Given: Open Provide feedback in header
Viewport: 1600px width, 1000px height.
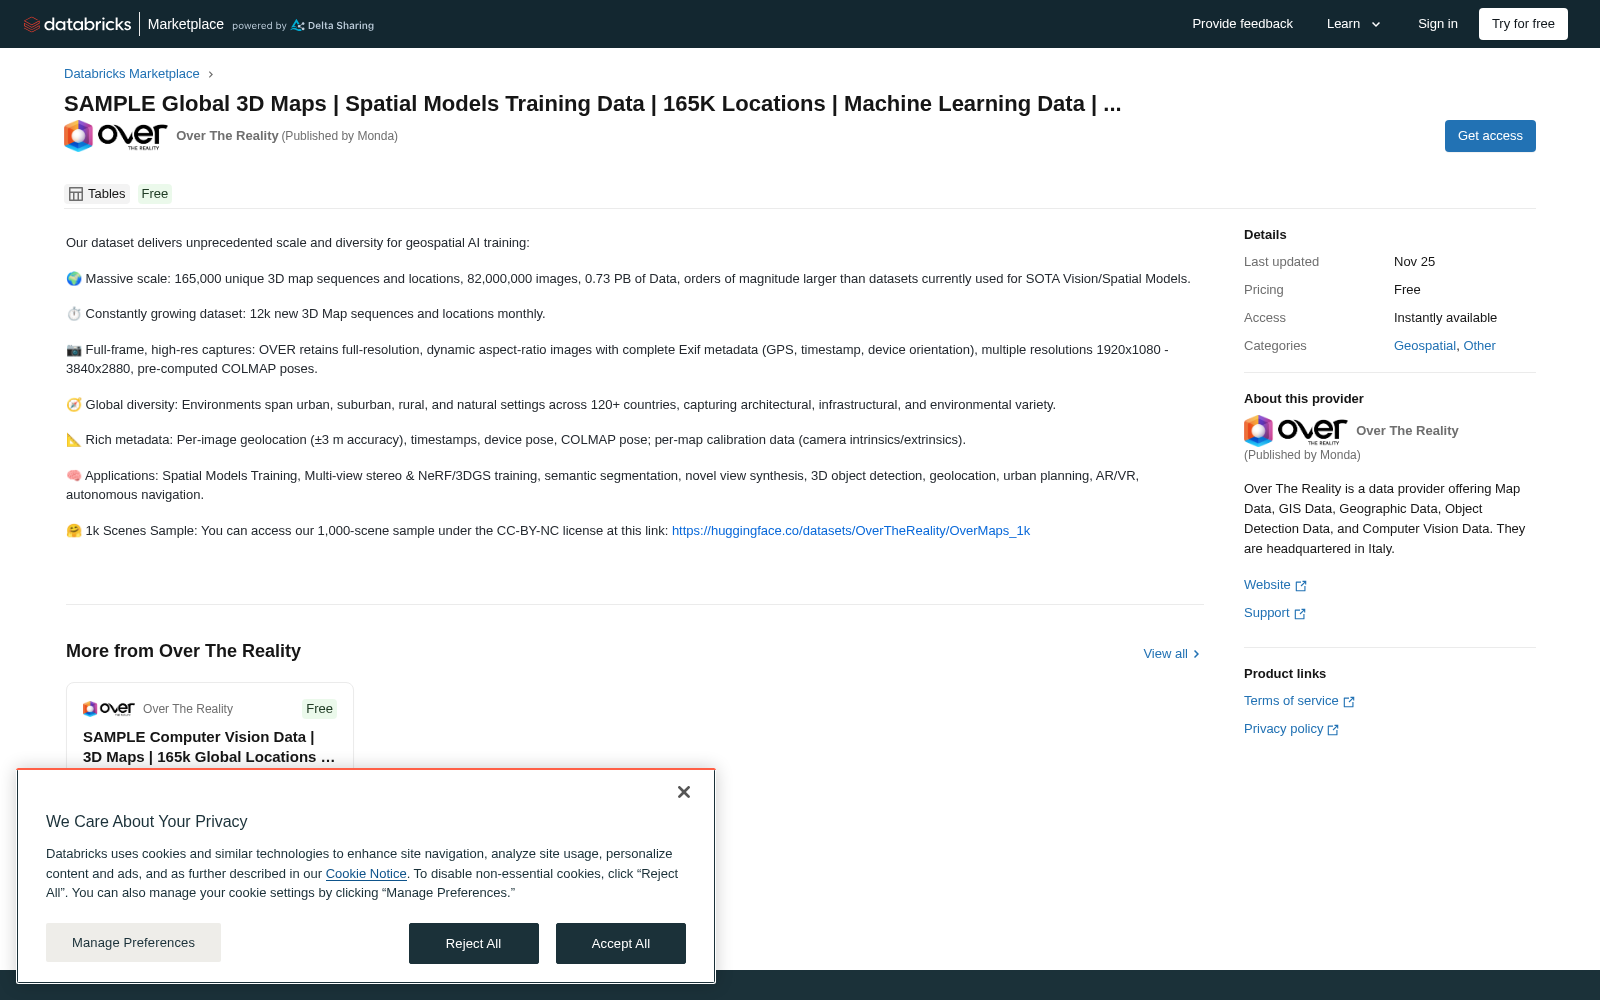Looking at the screenshot, I should [x=1242, y=24].
